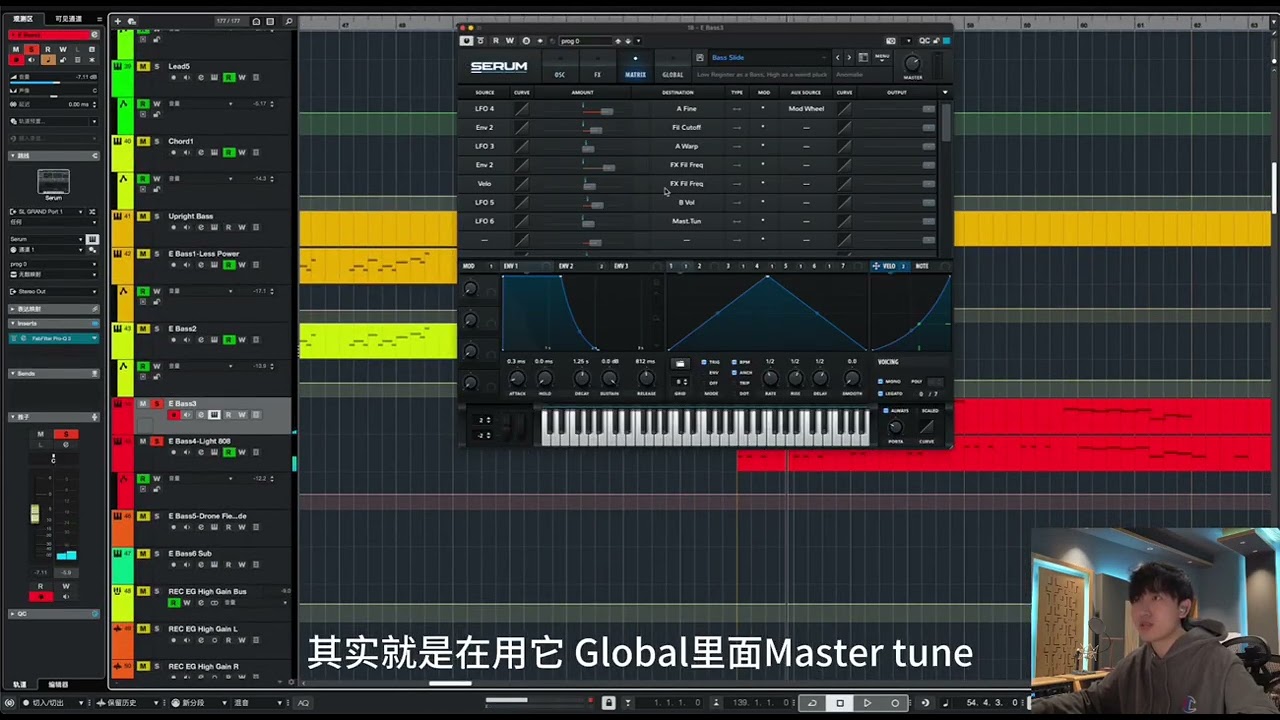Select the NOTE modulation tab
Image resolution: width=1280 pixels, height=720 pixels.
click(x=922, y=266)
